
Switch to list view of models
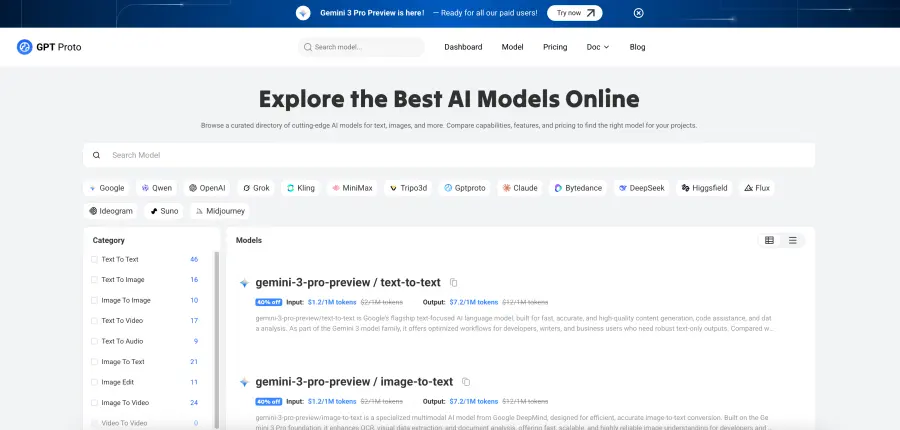tap(792, 240)
